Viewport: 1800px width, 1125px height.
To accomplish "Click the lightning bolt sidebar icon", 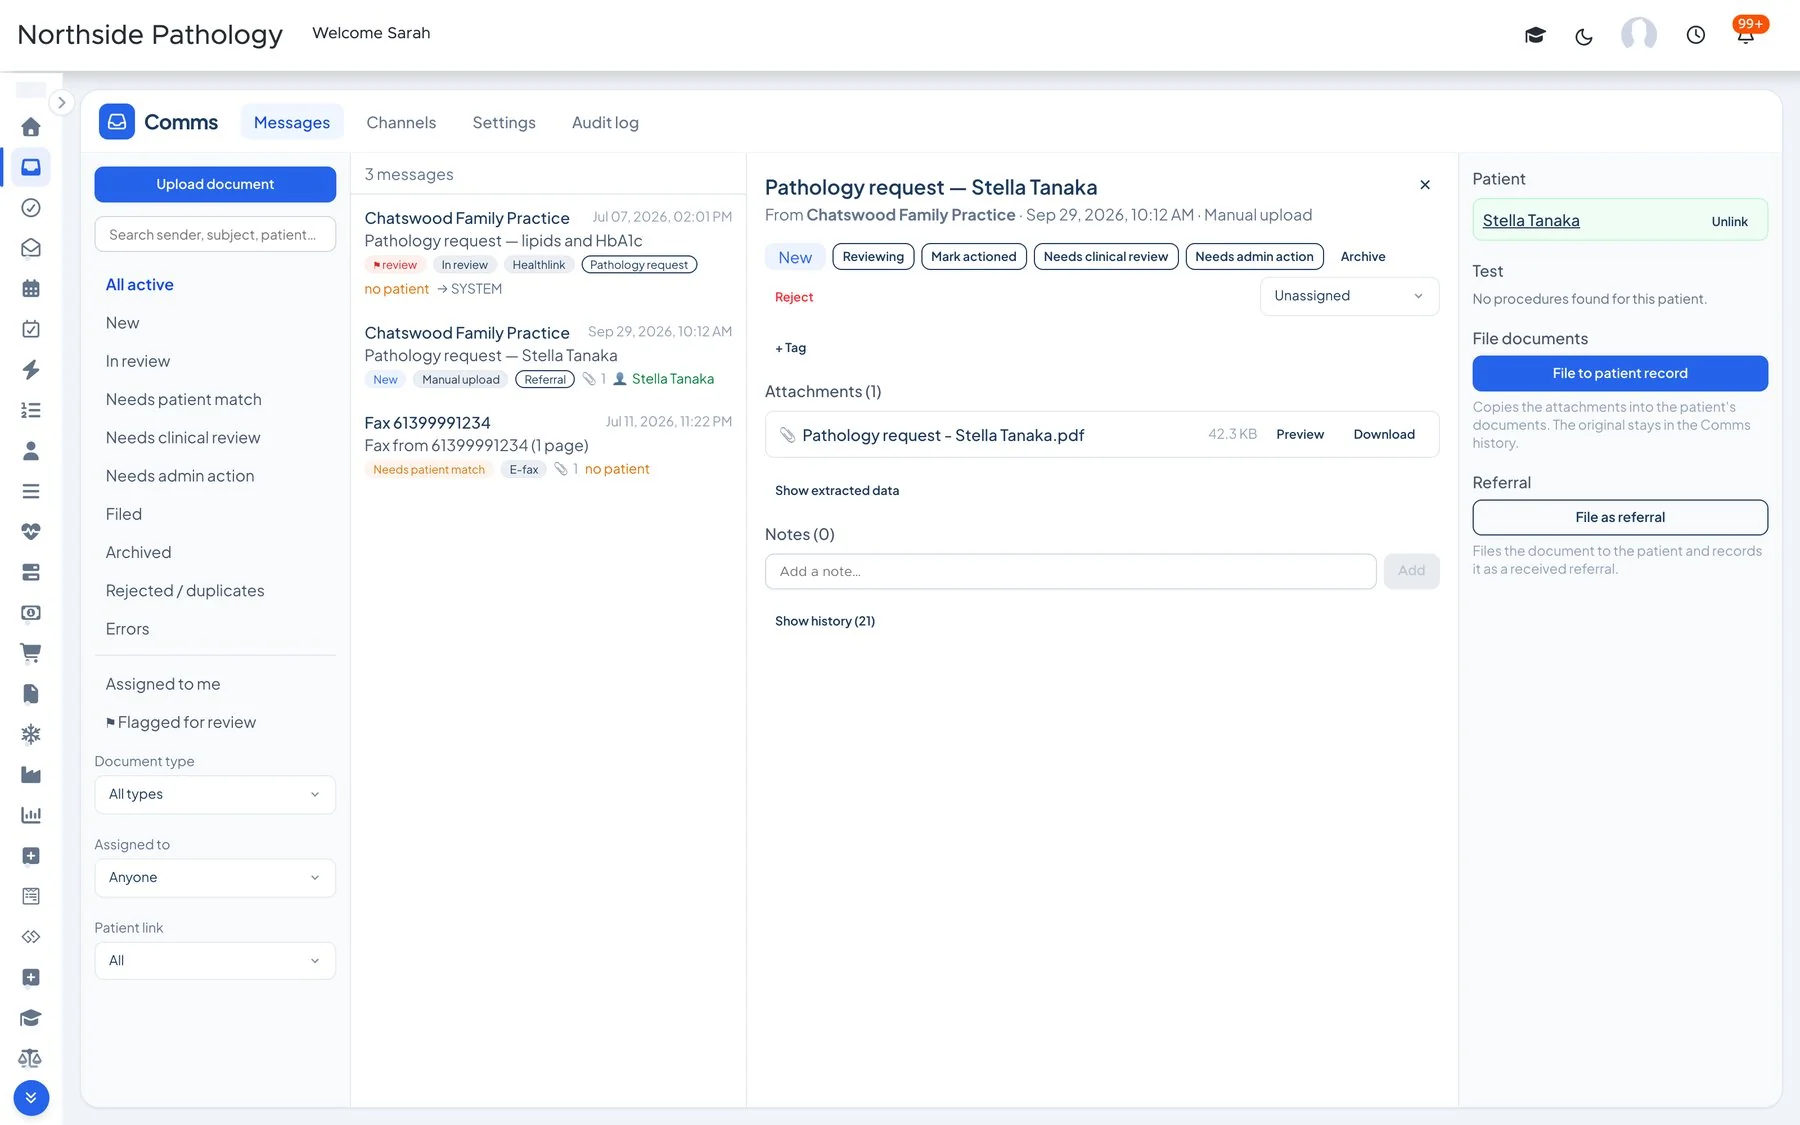I will [31, 370].
